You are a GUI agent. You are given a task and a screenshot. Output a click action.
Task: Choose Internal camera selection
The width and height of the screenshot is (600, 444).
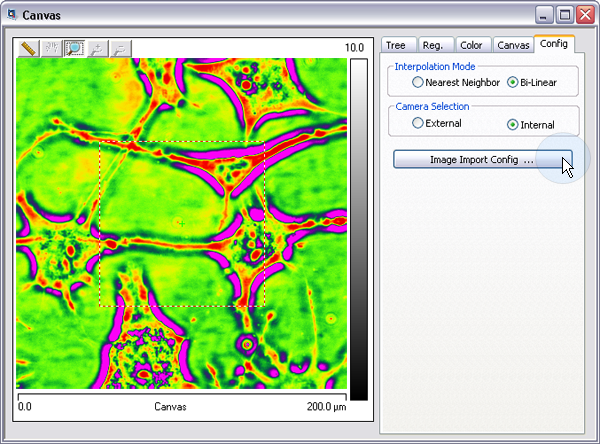(531, 125)
